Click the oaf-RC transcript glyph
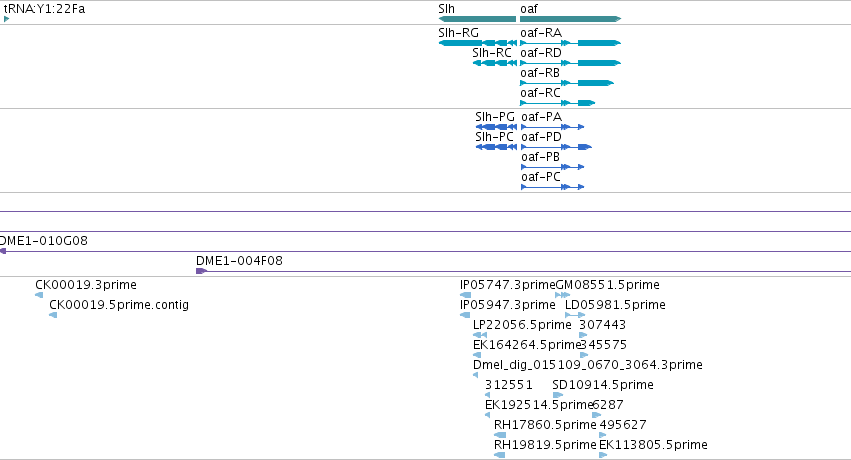The image size is (851, 460). point(557,103)
